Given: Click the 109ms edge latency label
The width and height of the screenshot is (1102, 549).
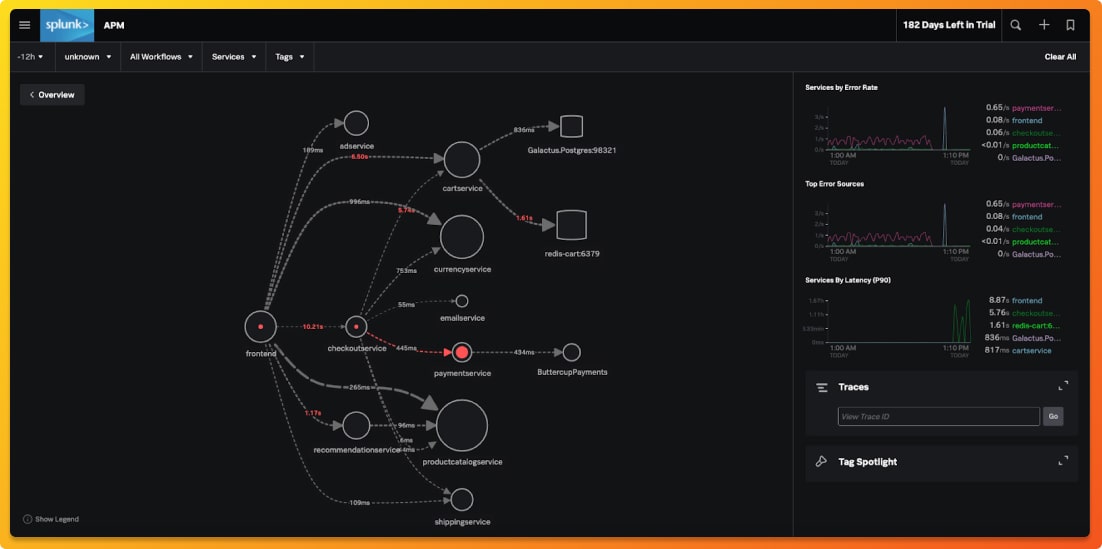Looking at the screenshot, I should click(360, 503).
